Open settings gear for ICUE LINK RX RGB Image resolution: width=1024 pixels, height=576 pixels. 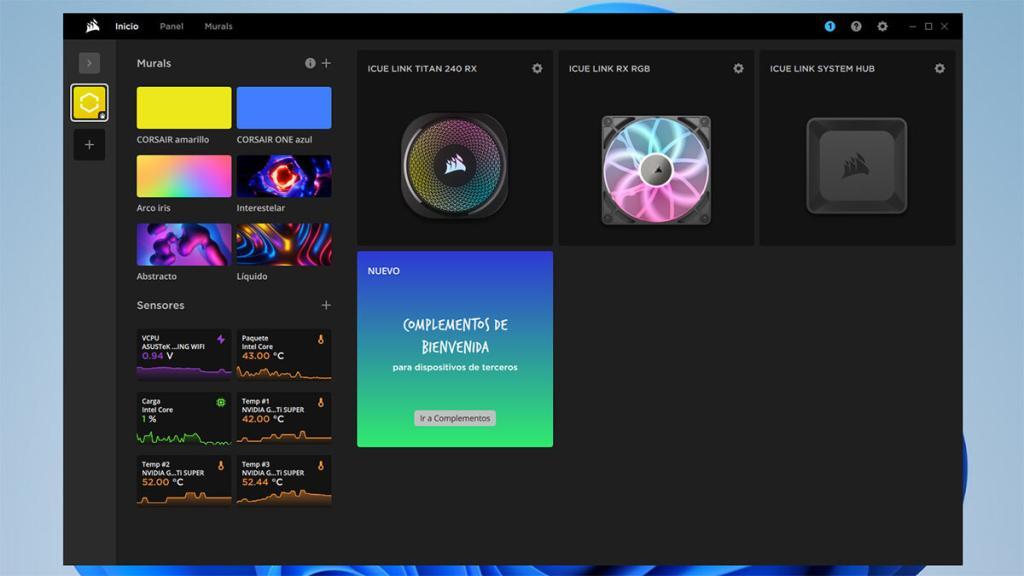click(x=738, y=68)
